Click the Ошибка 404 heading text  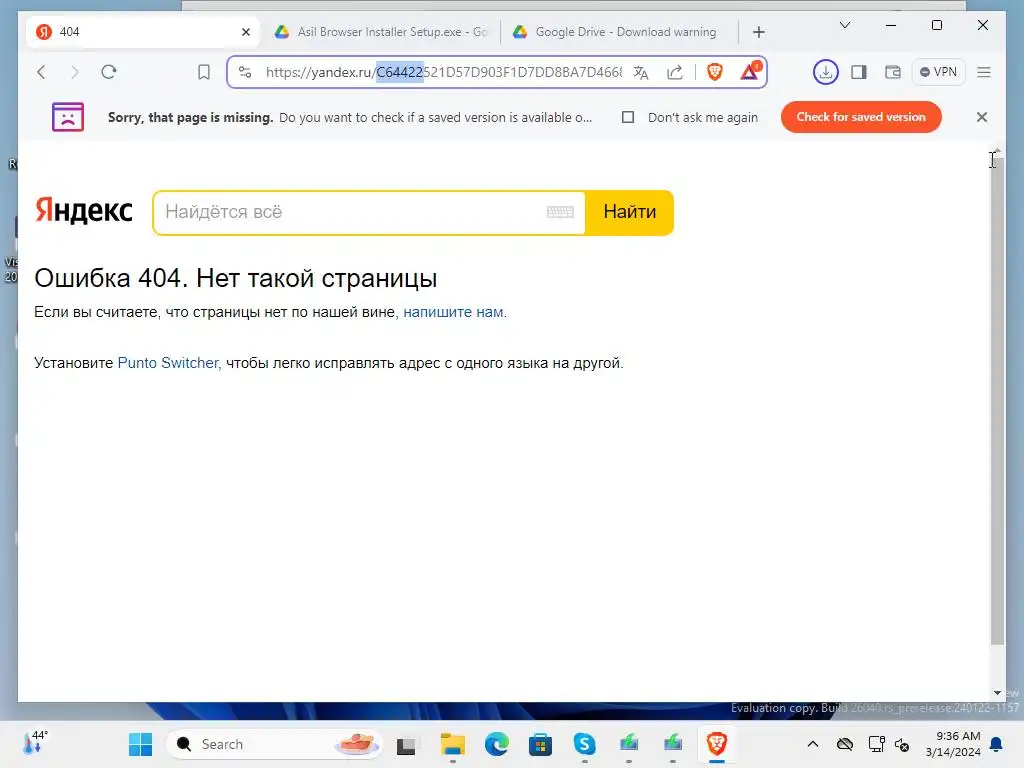click(236, 278)
